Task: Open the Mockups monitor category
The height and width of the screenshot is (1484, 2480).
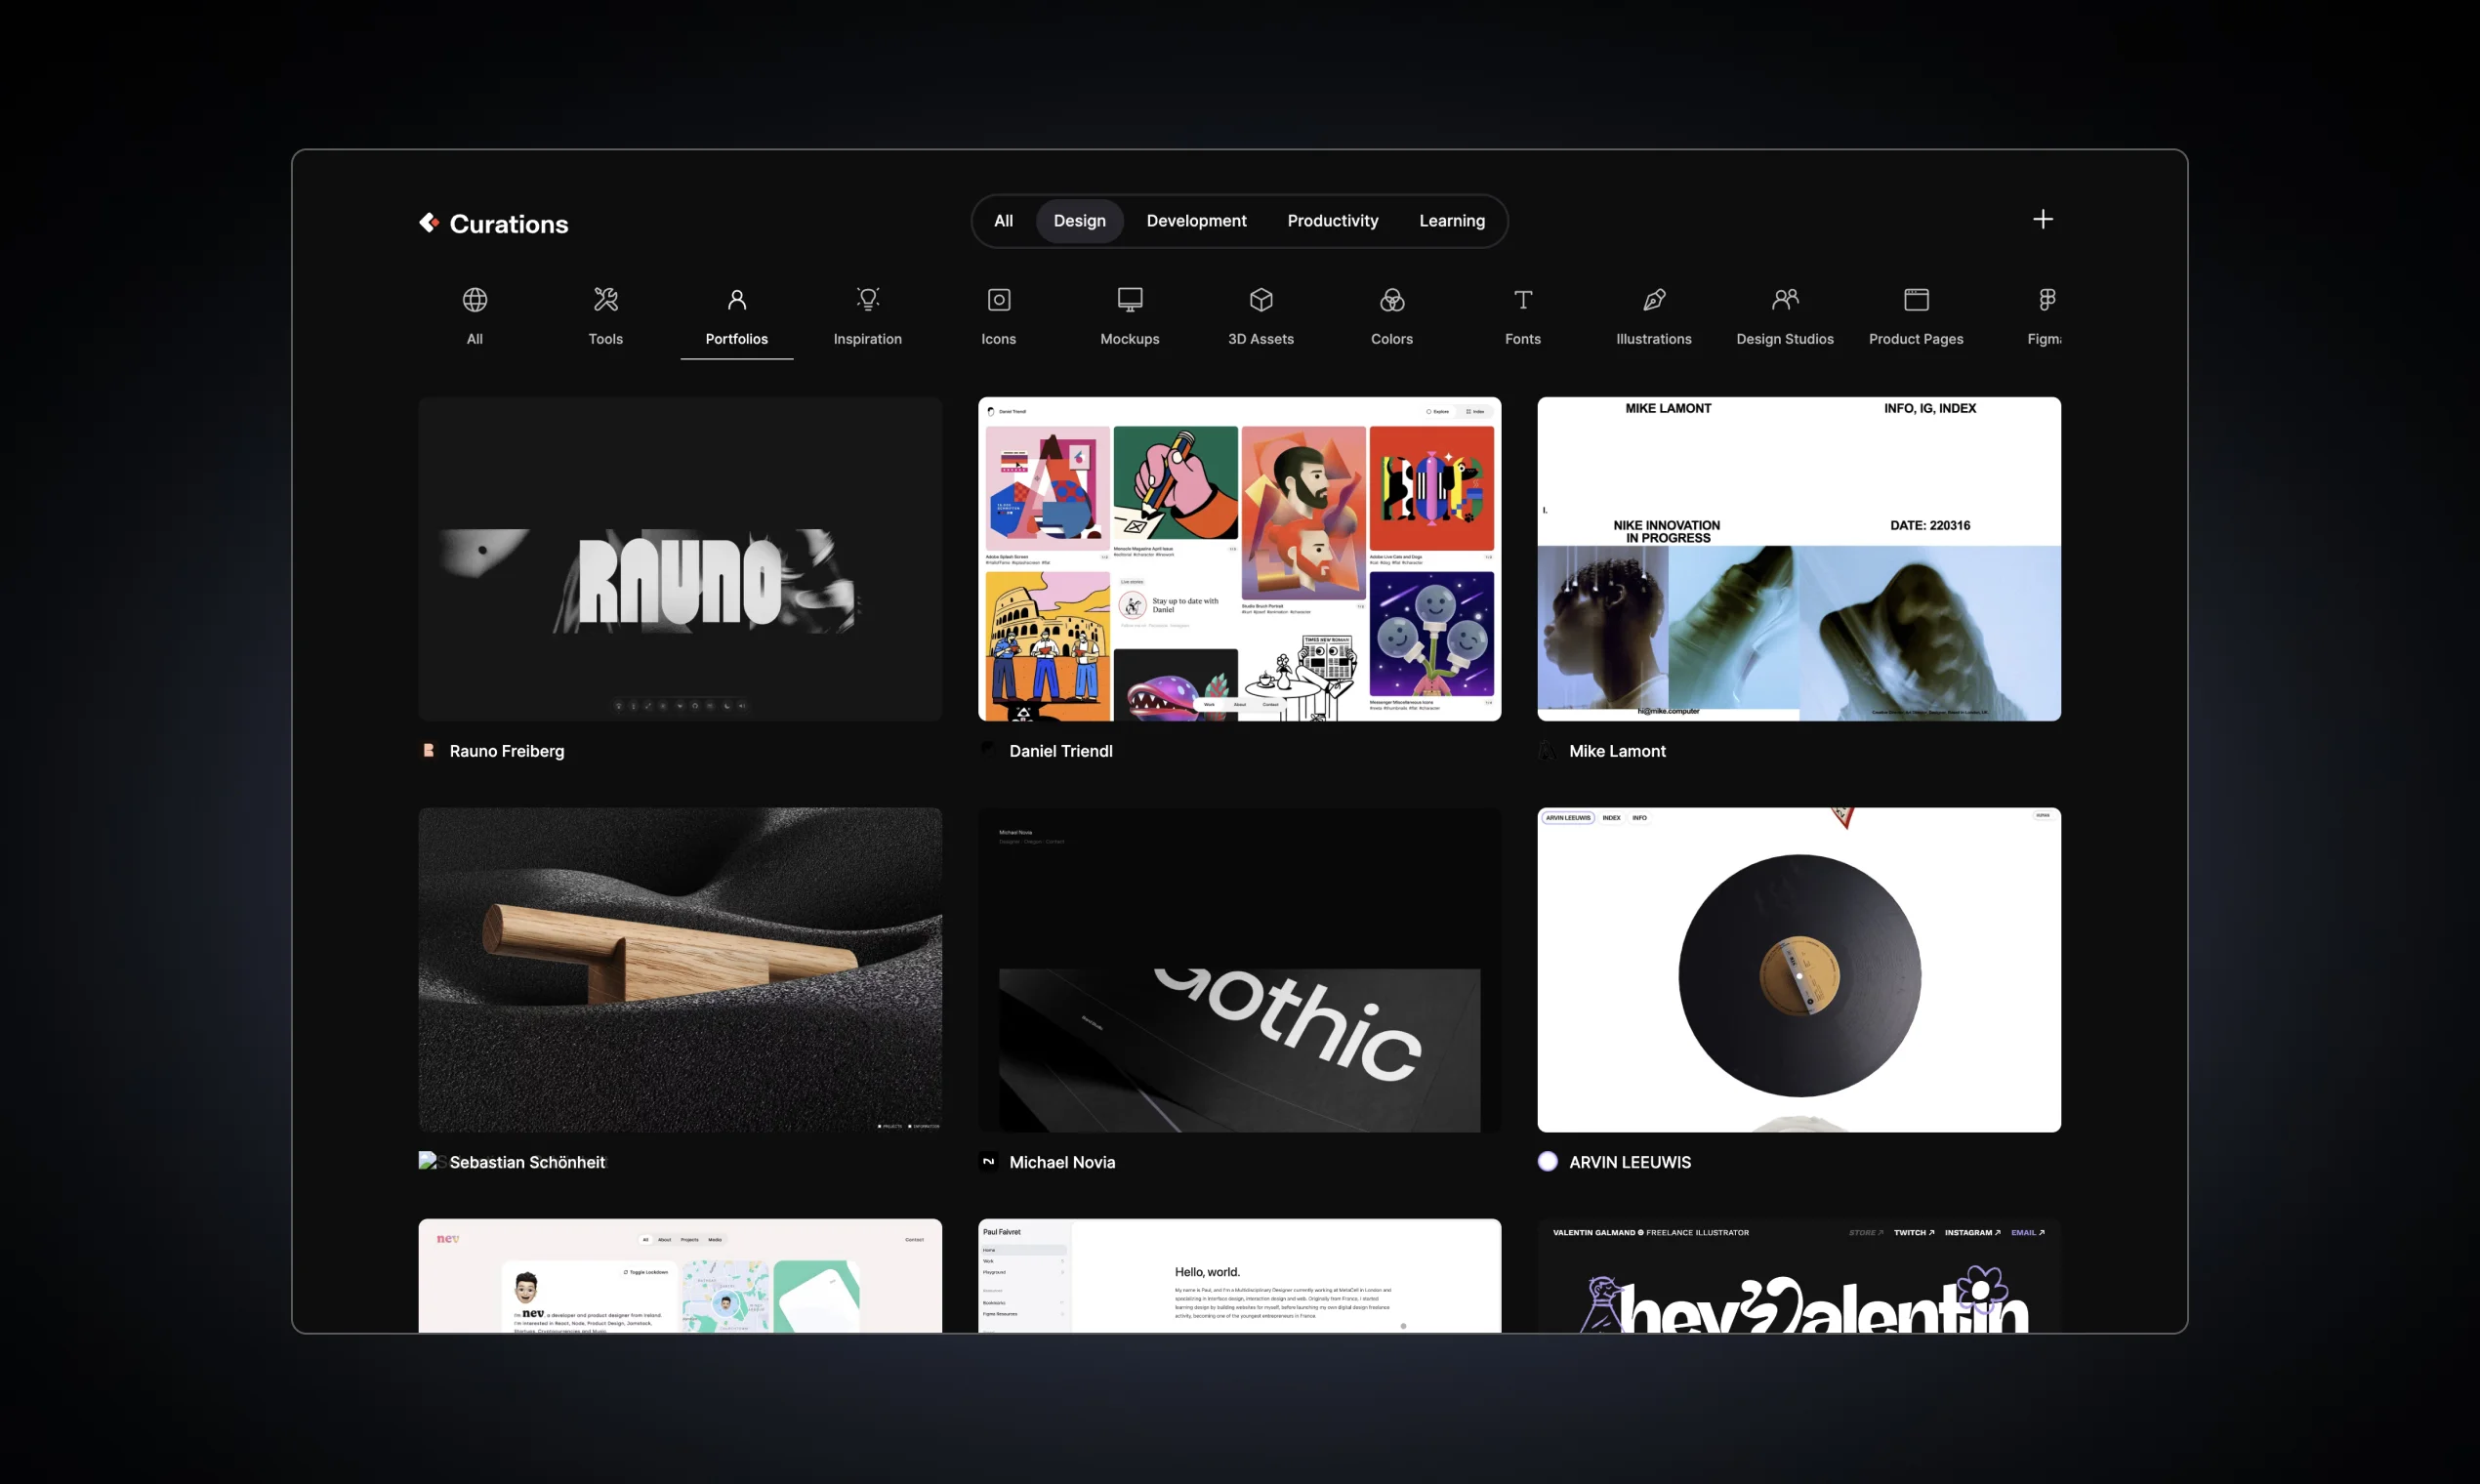Action: click(x=1129, y=300)
